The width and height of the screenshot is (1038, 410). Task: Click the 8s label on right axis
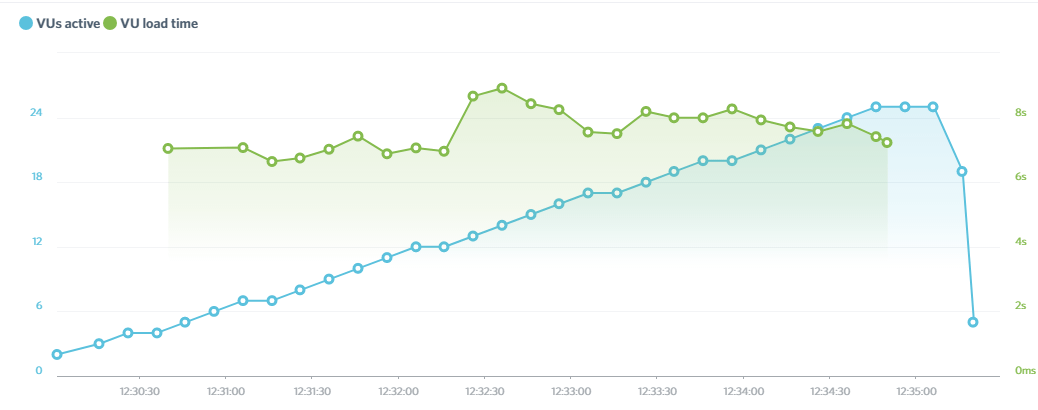click(x=1020, y=112)
